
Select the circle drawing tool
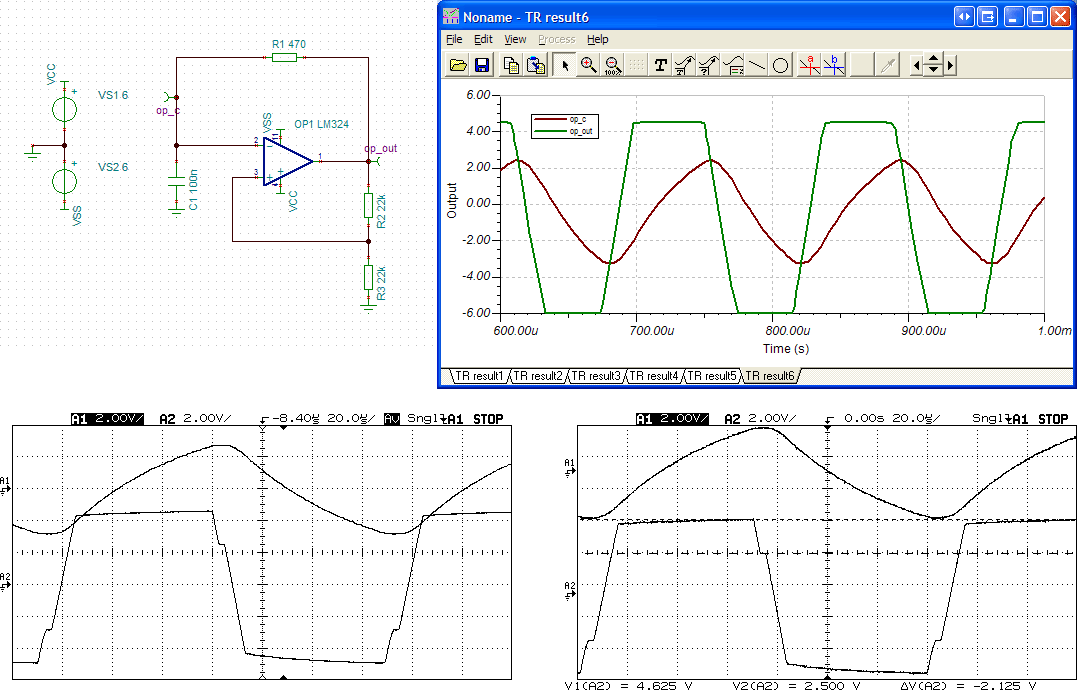click(x=780, y=65)
